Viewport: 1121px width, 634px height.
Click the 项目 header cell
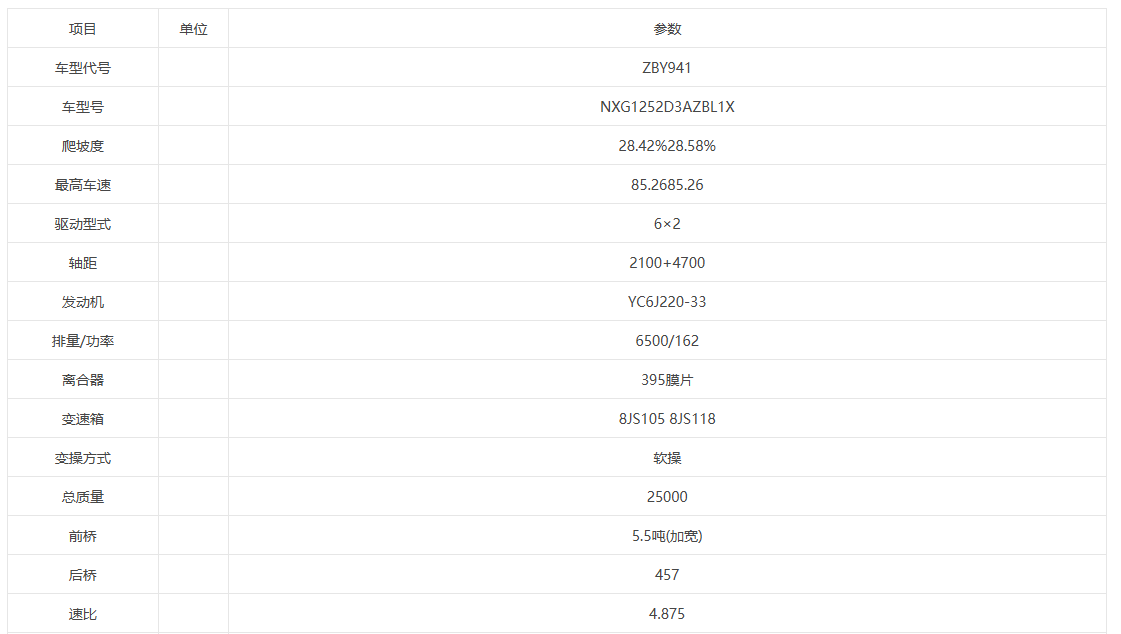coord(83,29)
